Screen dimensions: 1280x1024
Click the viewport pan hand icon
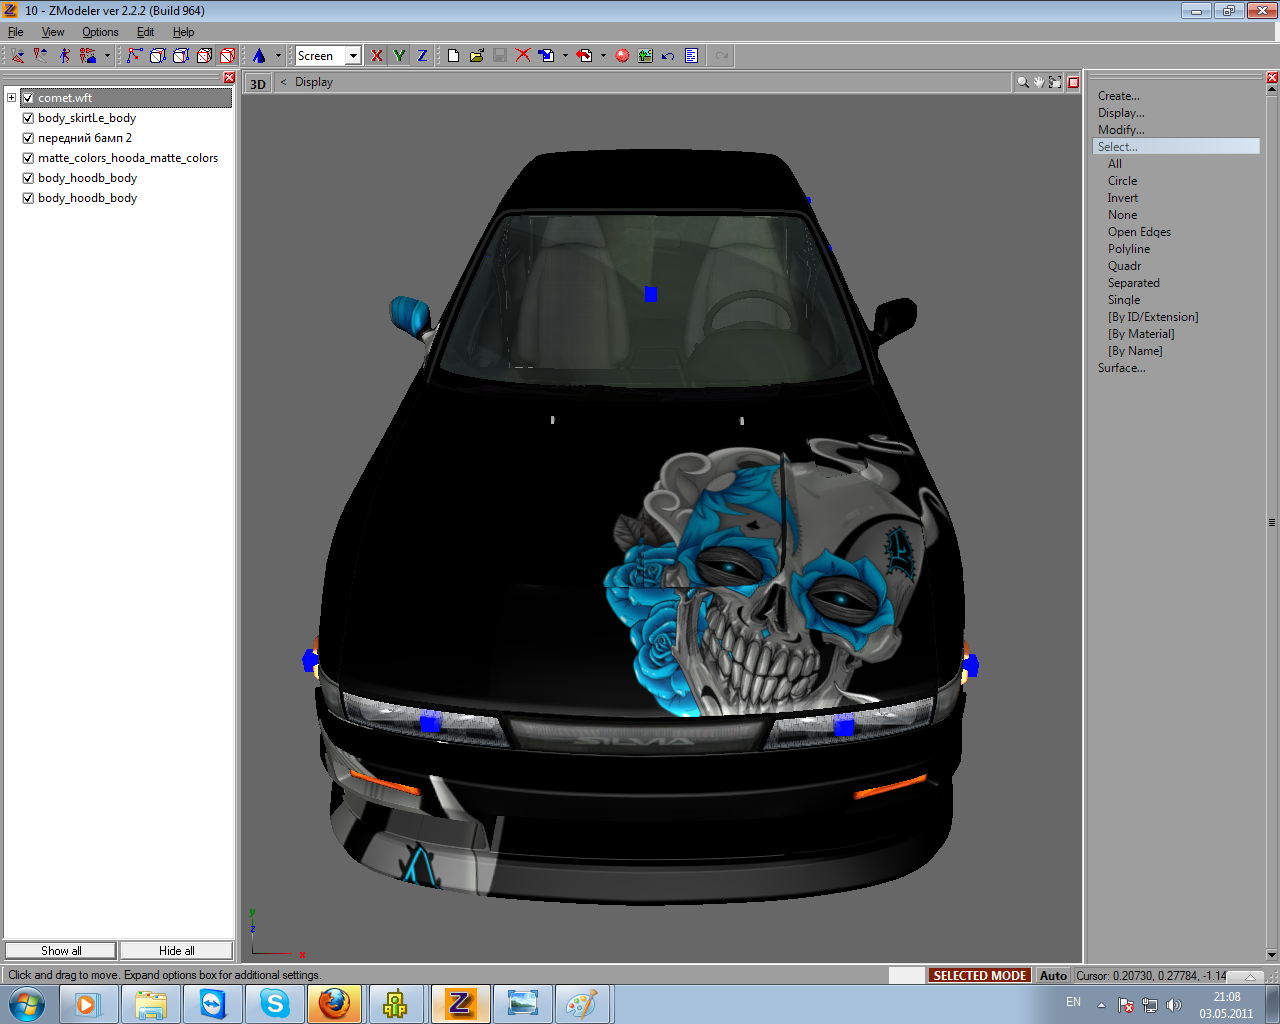[1039, 82]
